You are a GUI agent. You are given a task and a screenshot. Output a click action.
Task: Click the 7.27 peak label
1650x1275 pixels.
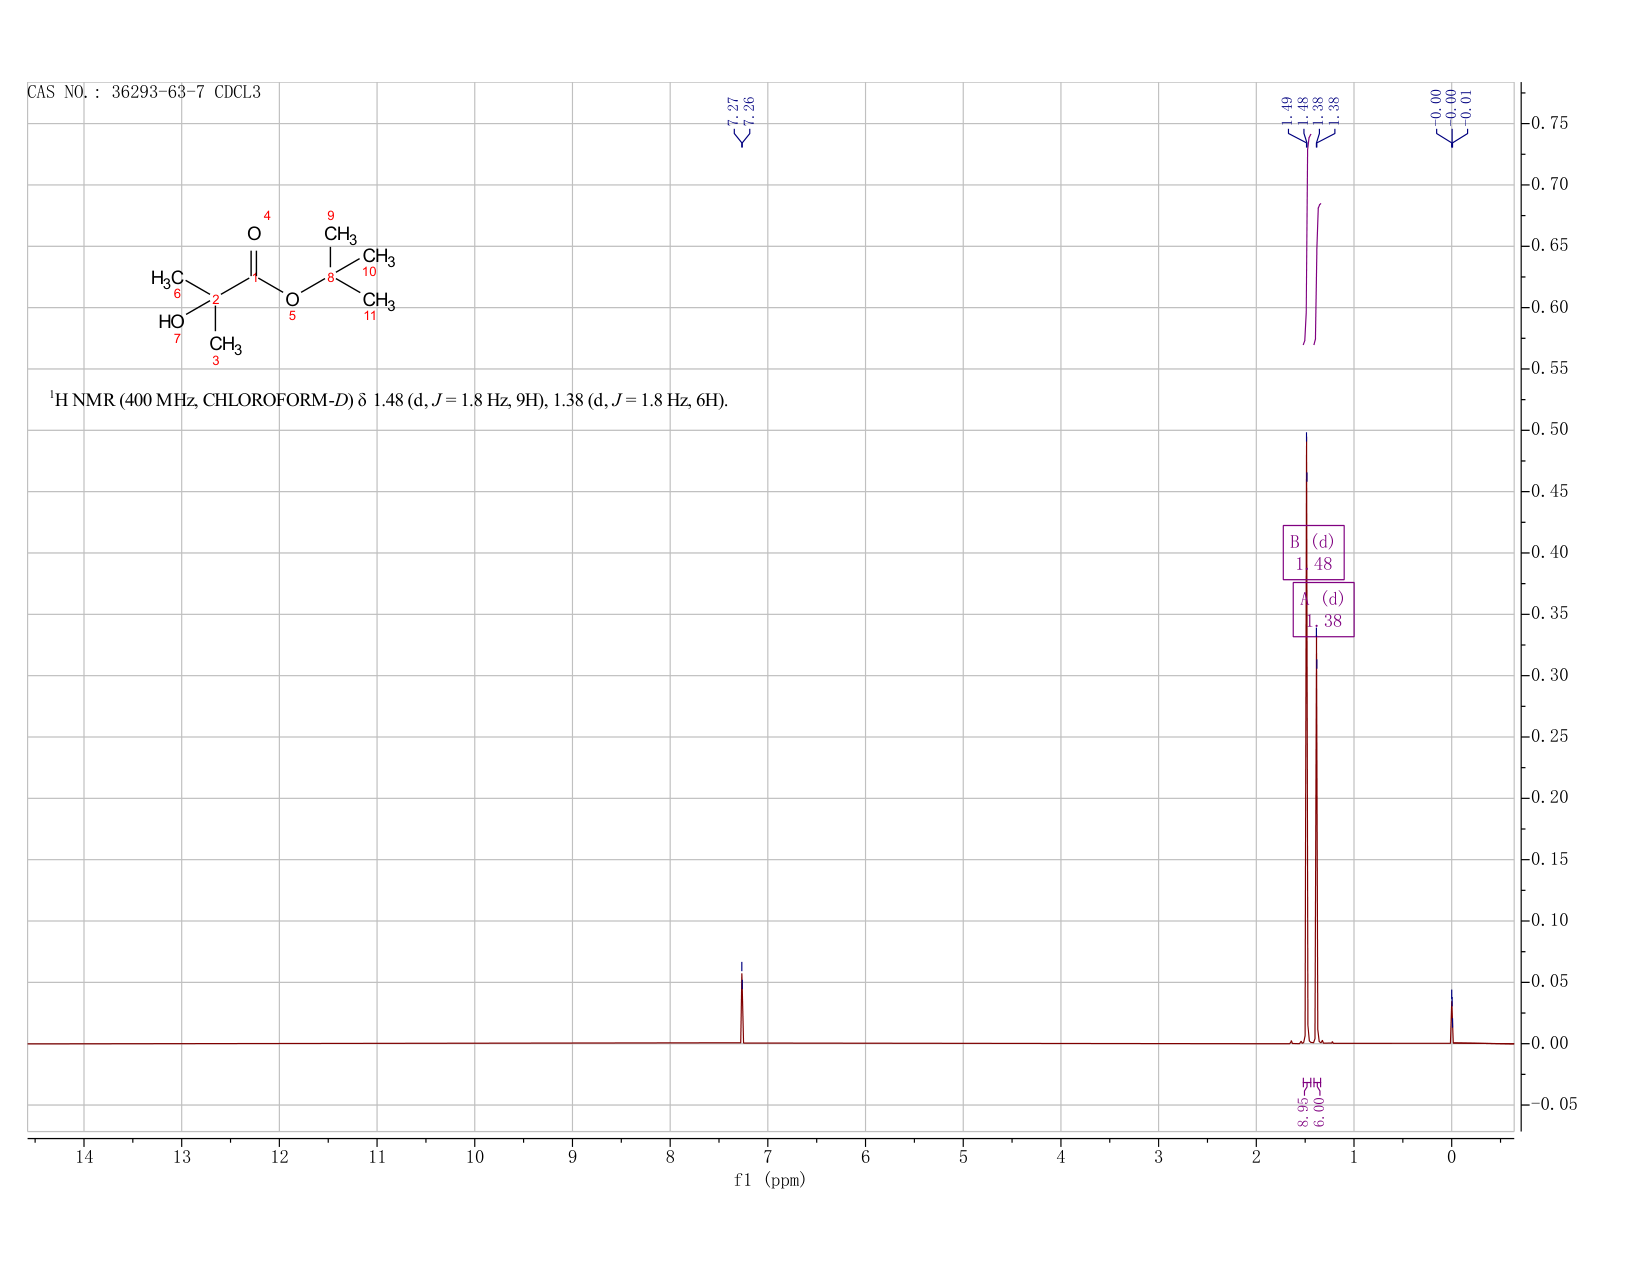733,110
